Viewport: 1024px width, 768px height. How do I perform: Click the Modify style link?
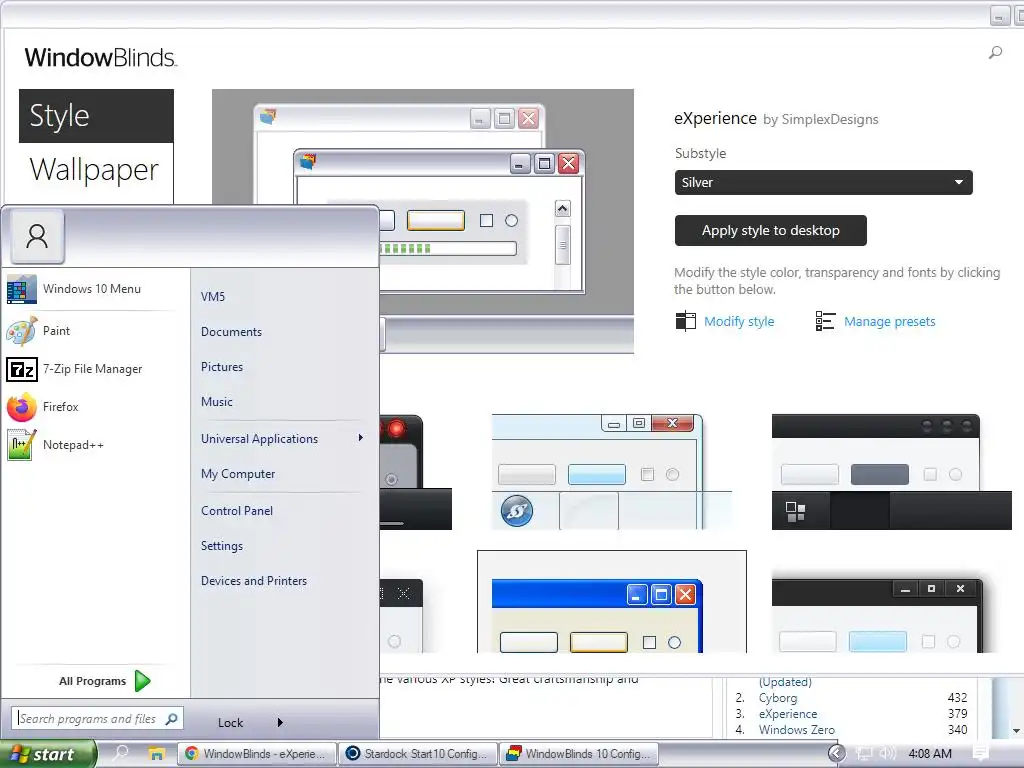pos(739,321)
